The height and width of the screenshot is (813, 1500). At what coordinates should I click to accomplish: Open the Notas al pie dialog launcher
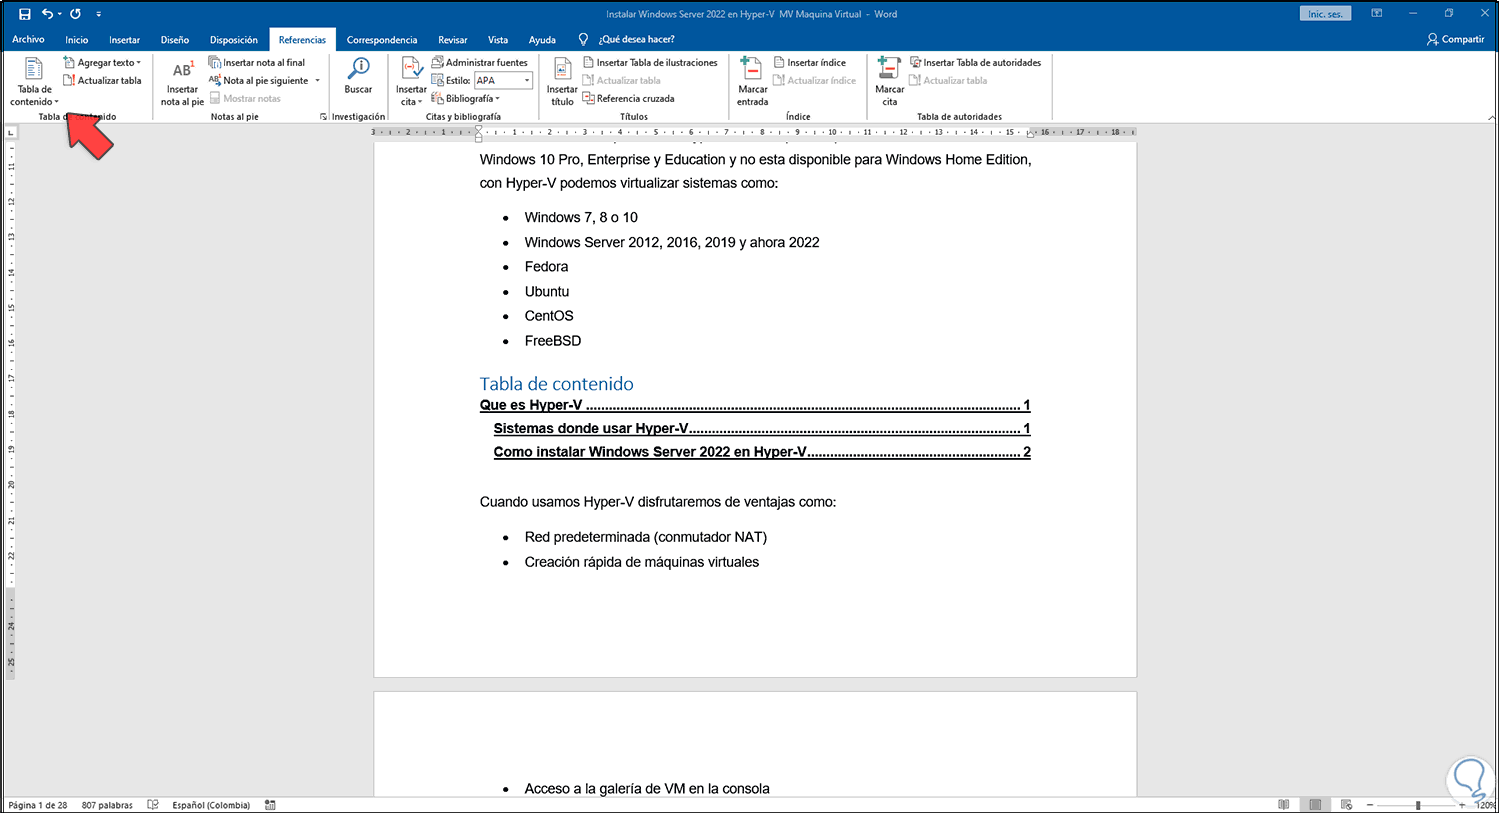click(x=323, y=117)
